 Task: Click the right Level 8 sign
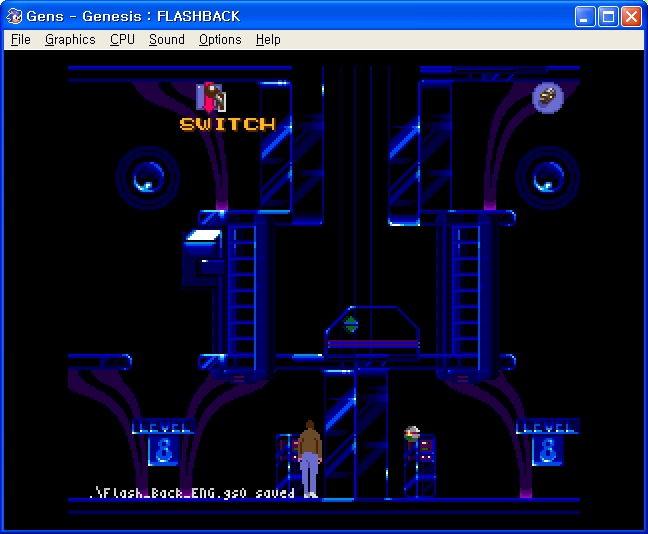coord(546,442)
